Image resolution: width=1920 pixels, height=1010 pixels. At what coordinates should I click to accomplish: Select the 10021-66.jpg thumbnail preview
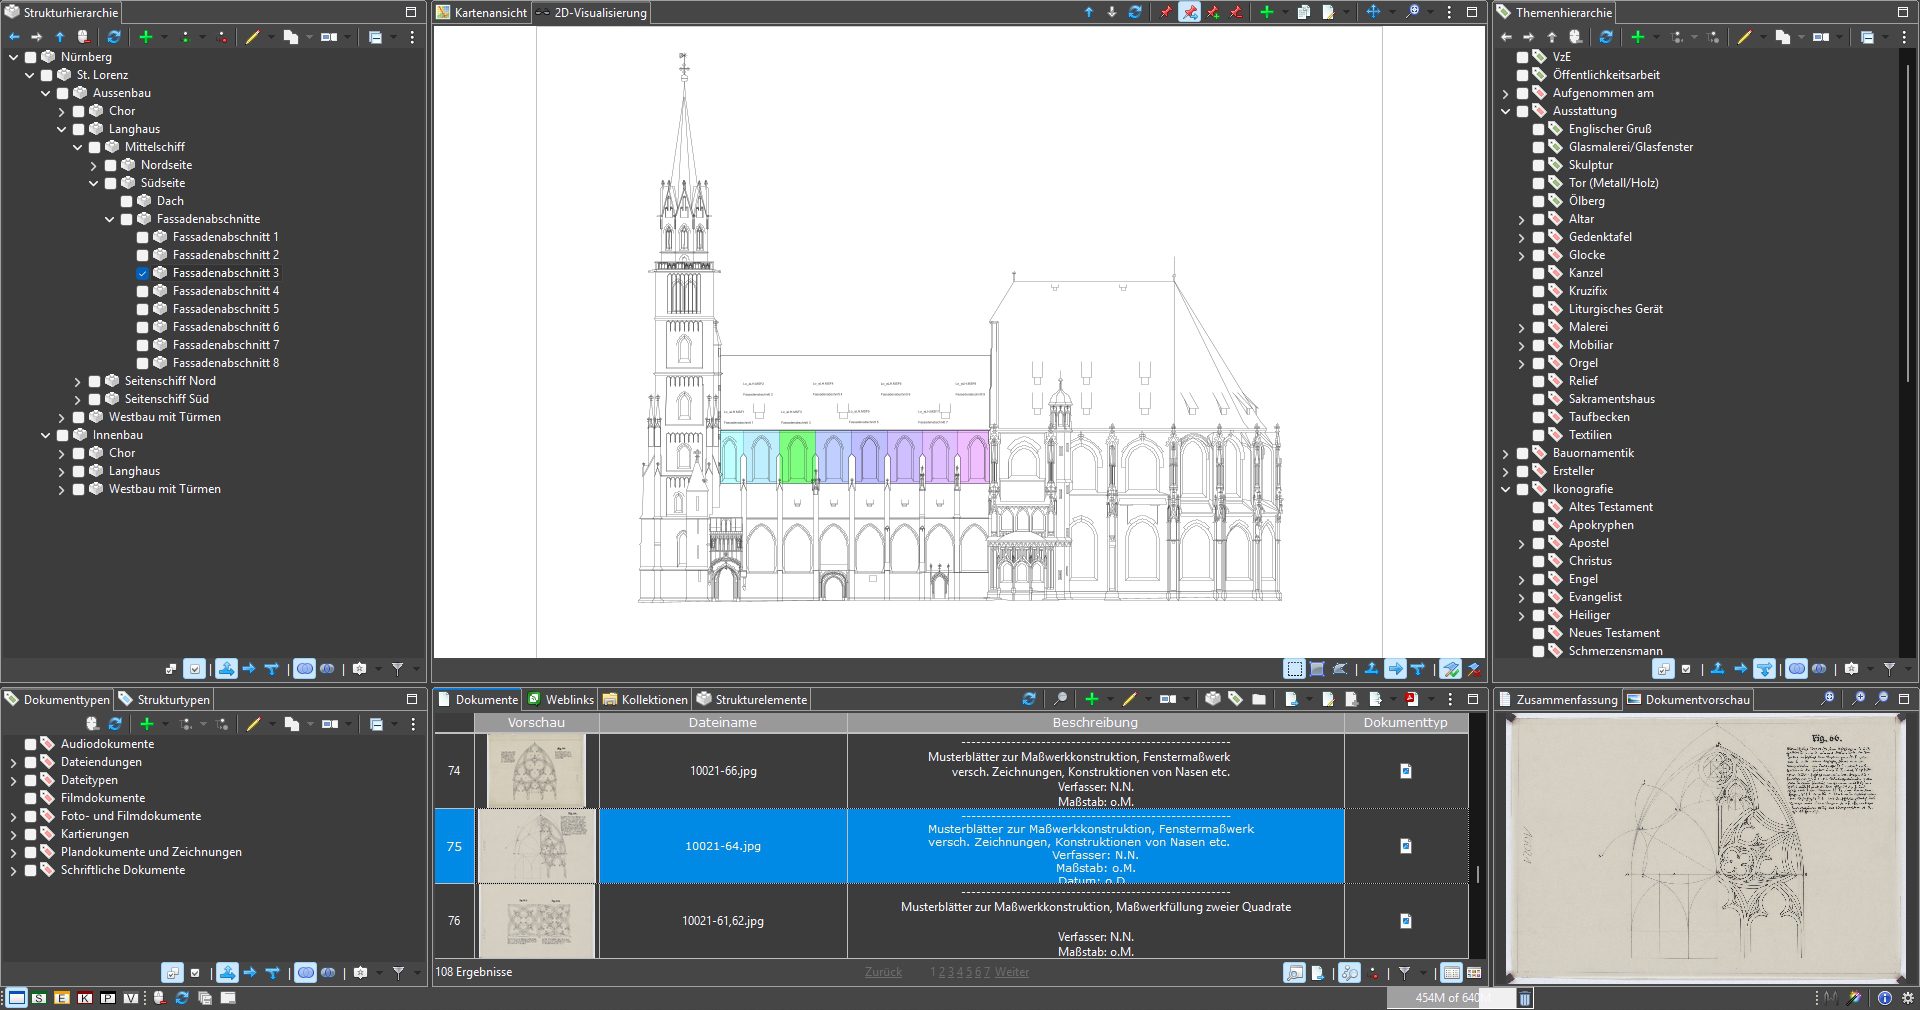pyautogui.click(x=536, y=771)
